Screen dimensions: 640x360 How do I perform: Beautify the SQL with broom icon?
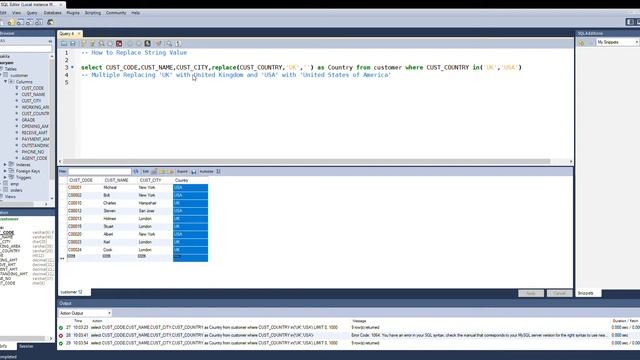coord(158,44)
